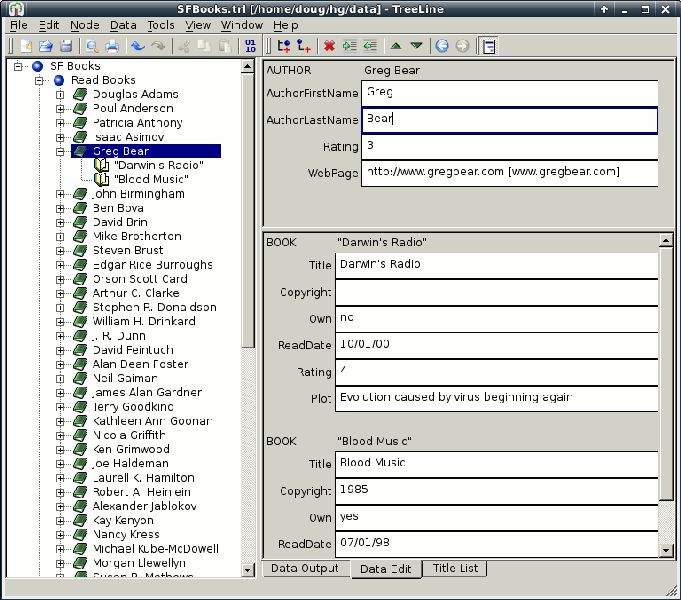
Task: Select David Brin in the tree
Action: (120, 222)
